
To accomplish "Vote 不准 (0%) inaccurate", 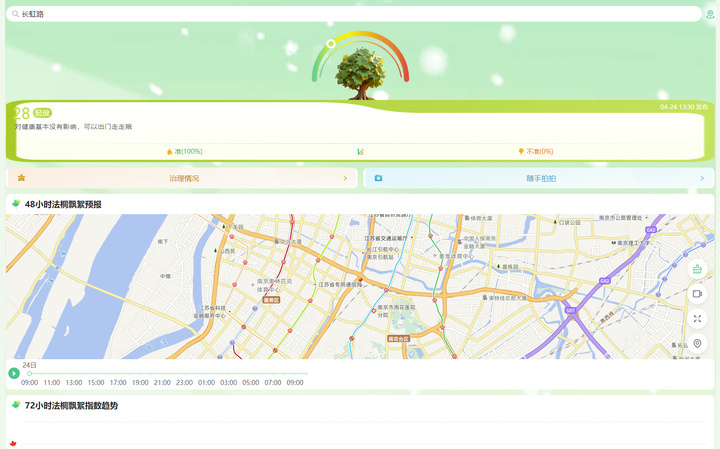I will (536, 152).
